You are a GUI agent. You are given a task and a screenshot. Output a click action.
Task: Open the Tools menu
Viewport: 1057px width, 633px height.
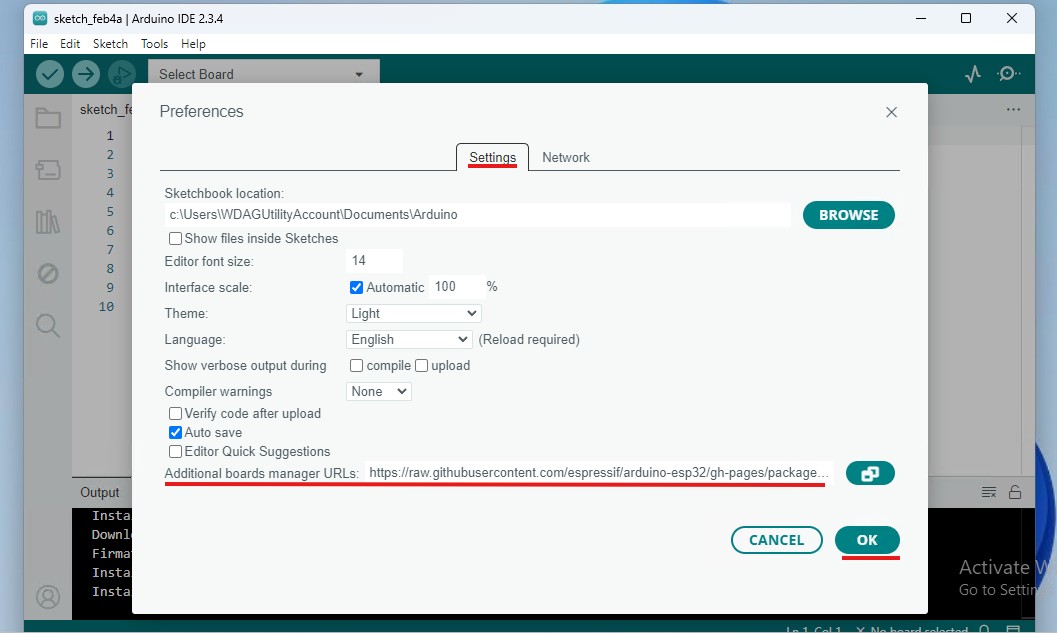[x=154, y=43]
